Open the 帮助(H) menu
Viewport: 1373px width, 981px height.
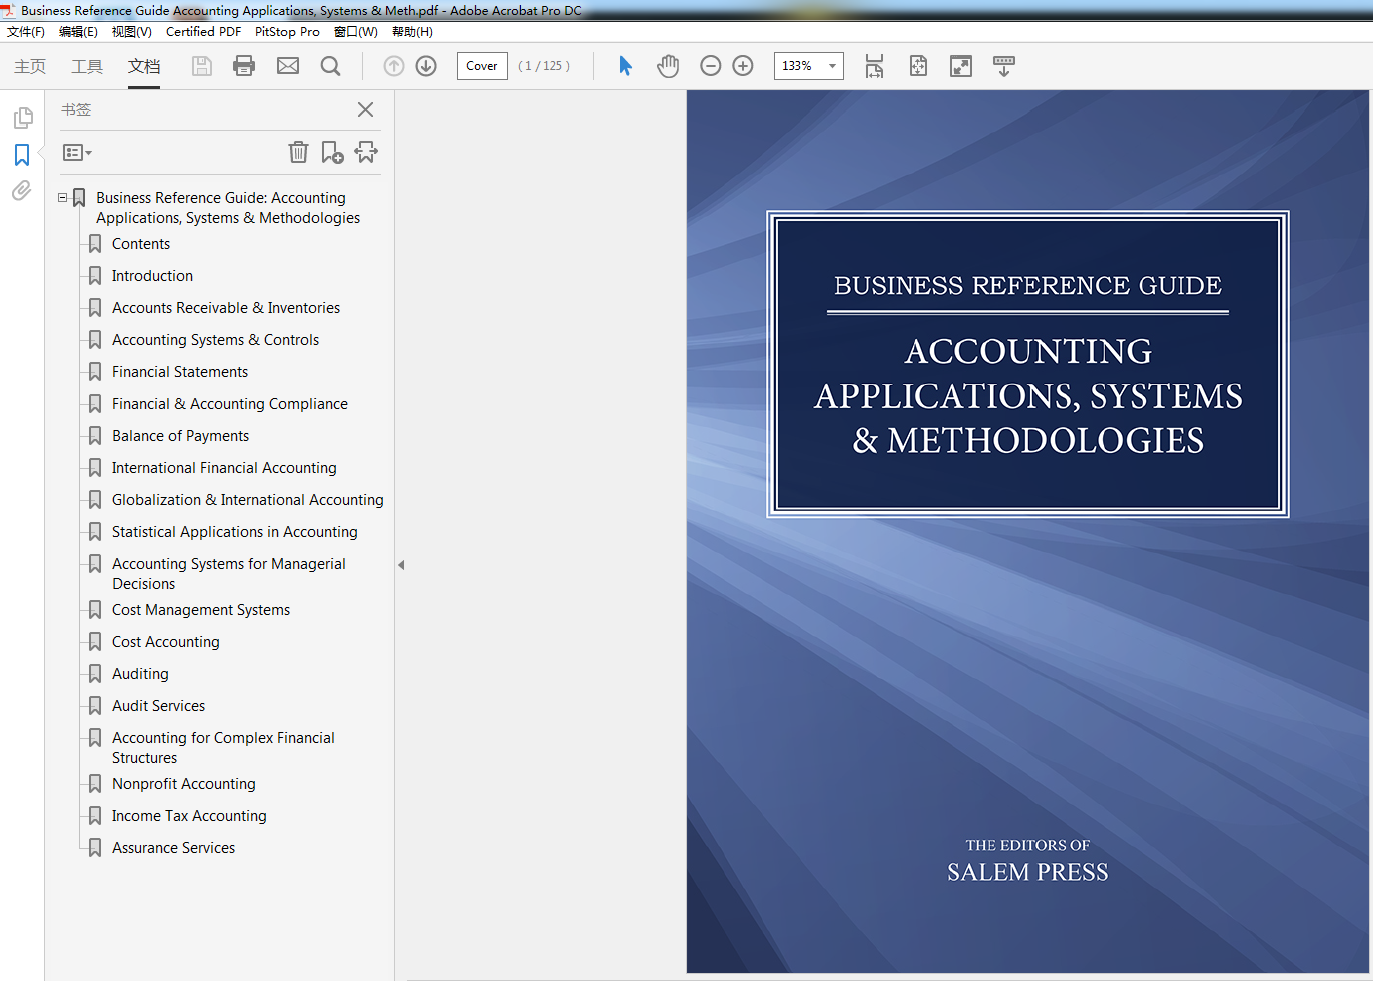pyautogui.click(x=412, y=32)
